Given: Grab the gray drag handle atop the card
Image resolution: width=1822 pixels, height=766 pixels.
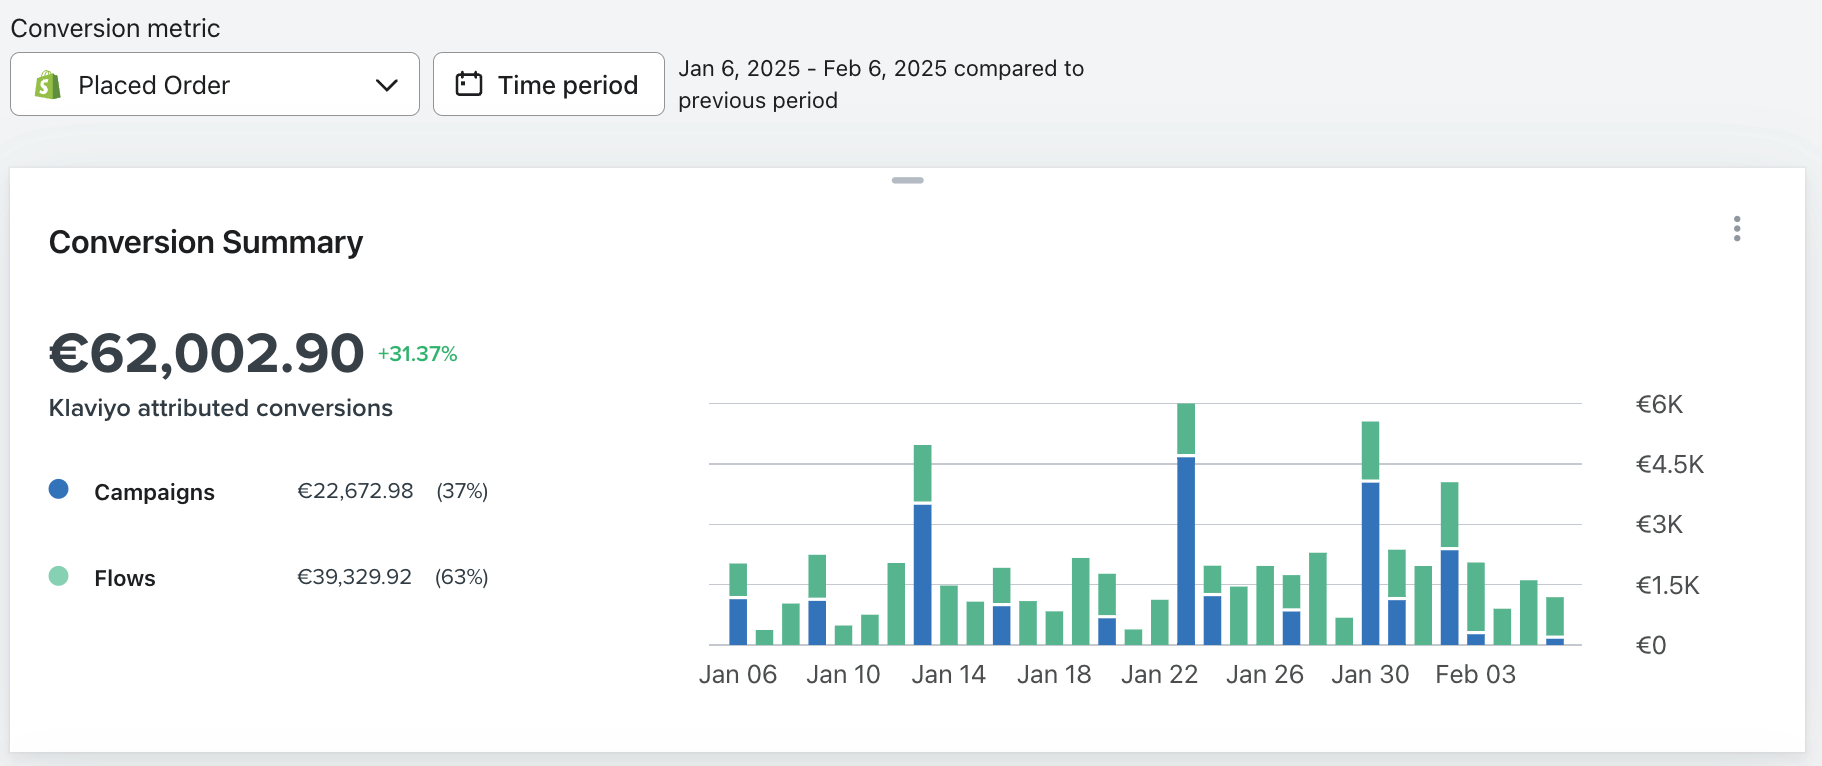Looking at the screenshot, I should click(908, 180).
